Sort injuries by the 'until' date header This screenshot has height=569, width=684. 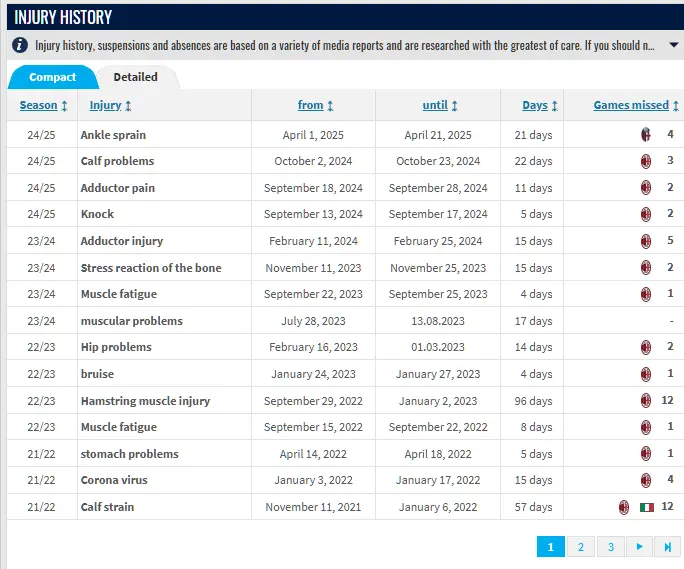click(440, 105)
